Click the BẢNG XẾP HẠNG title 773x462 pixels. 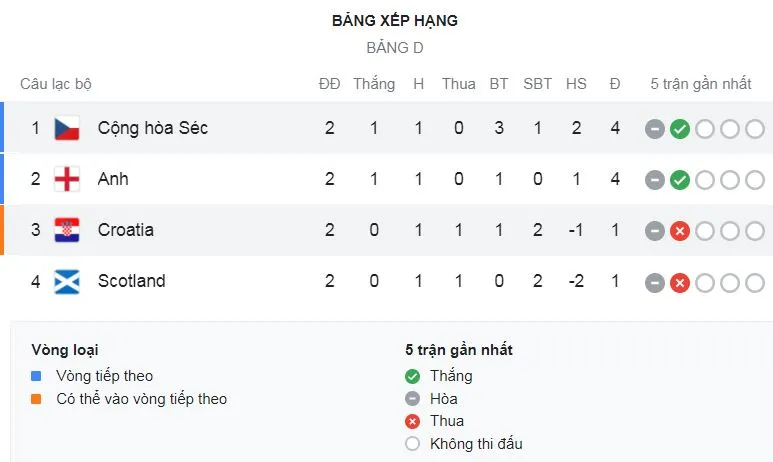[x=395, y=20]
